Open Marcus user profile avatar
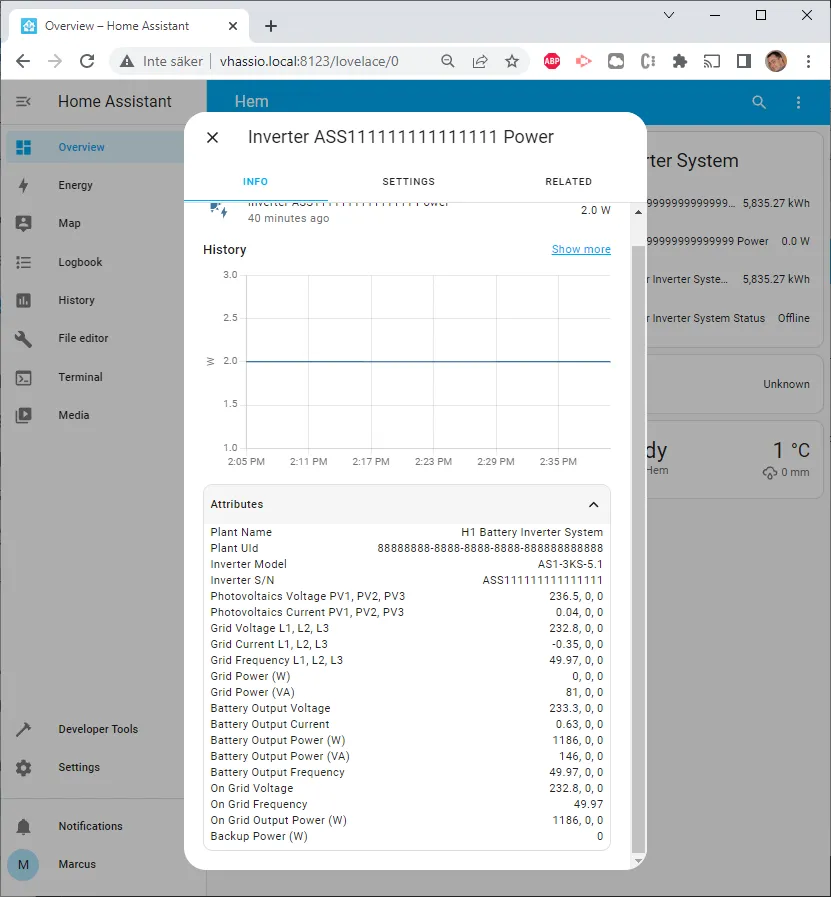 pyautogui.click(x=23, y=864)
